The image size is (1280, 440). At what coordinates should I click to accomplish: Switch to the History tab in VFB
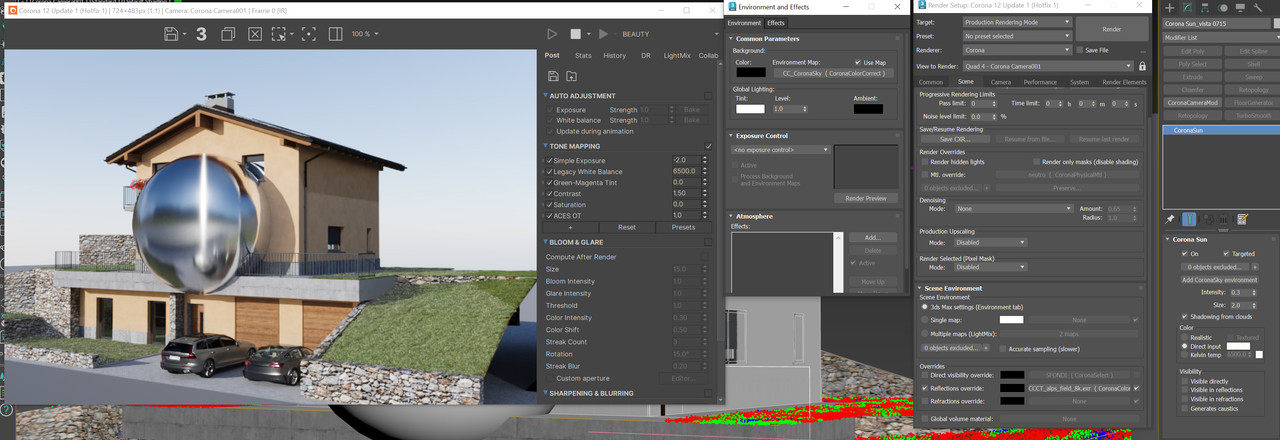pos(615,55)
